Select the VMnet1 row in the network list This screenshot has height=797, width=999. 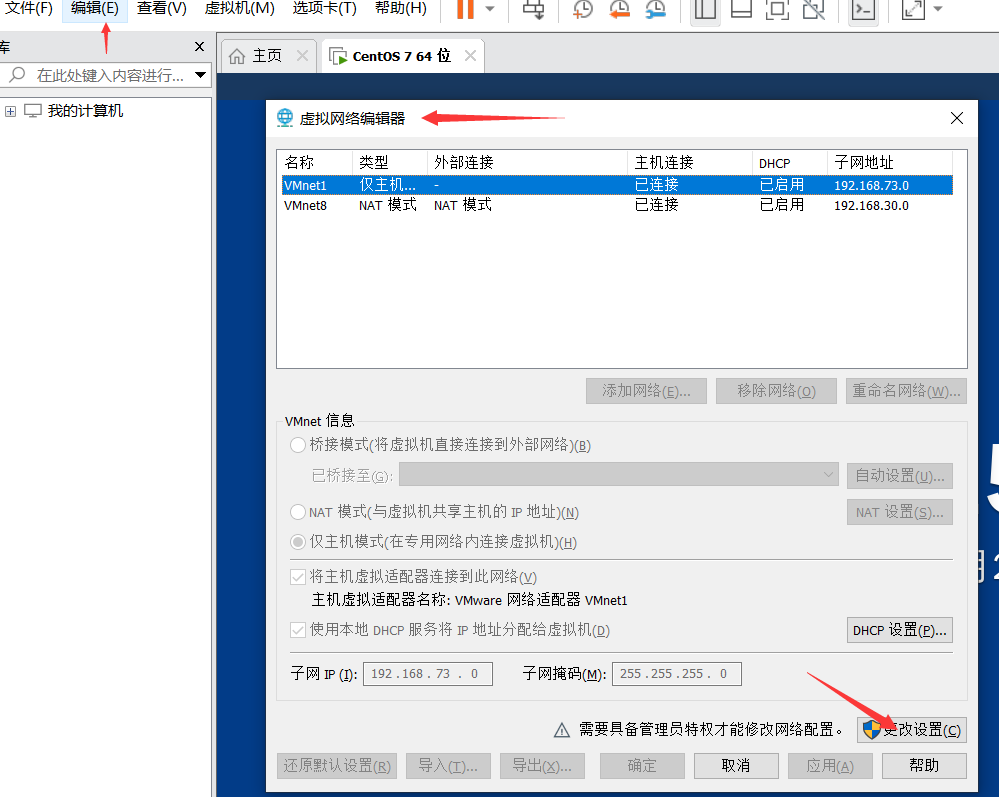617,185
